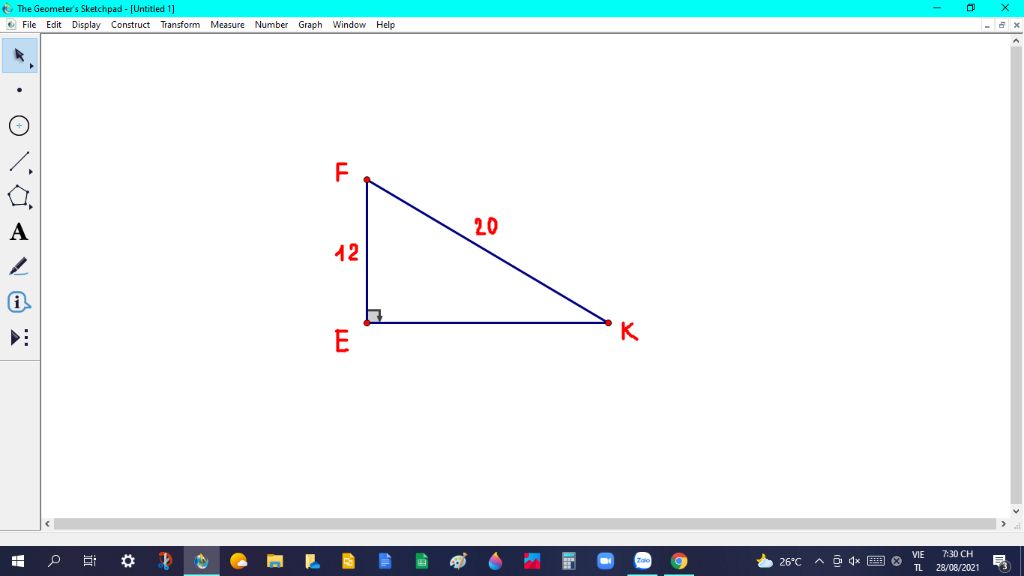Open the Construct menu

(x=131, y=25)
